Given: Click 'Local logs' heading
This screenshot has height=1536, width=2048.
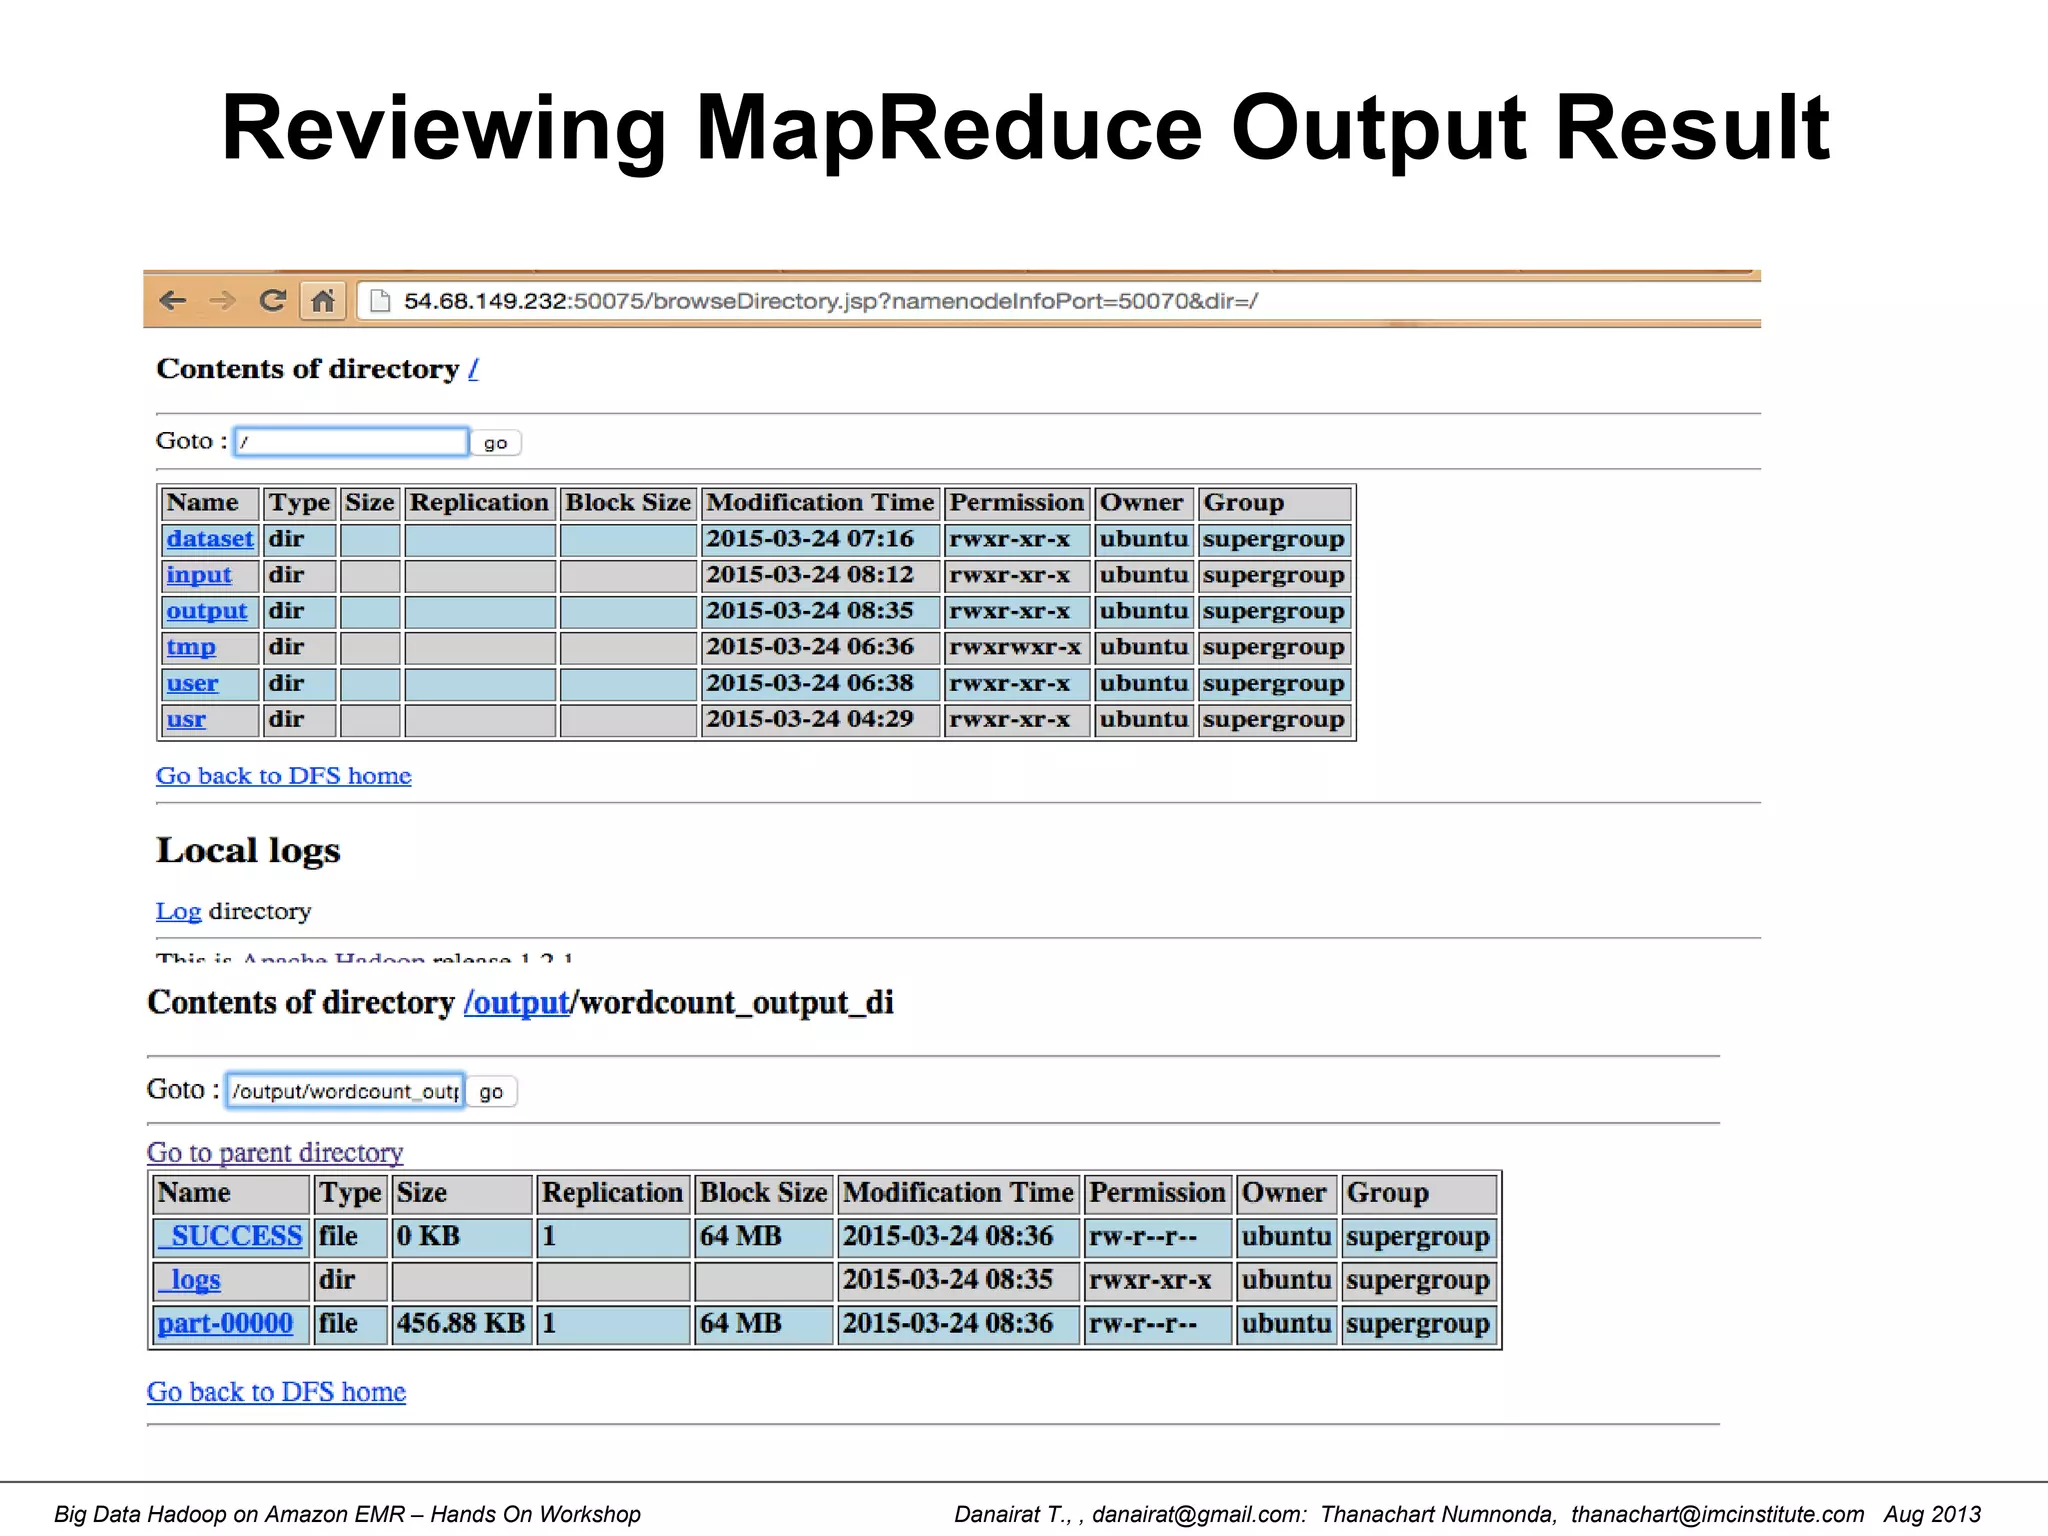Looking at the screenshot, I should [248, 851].
